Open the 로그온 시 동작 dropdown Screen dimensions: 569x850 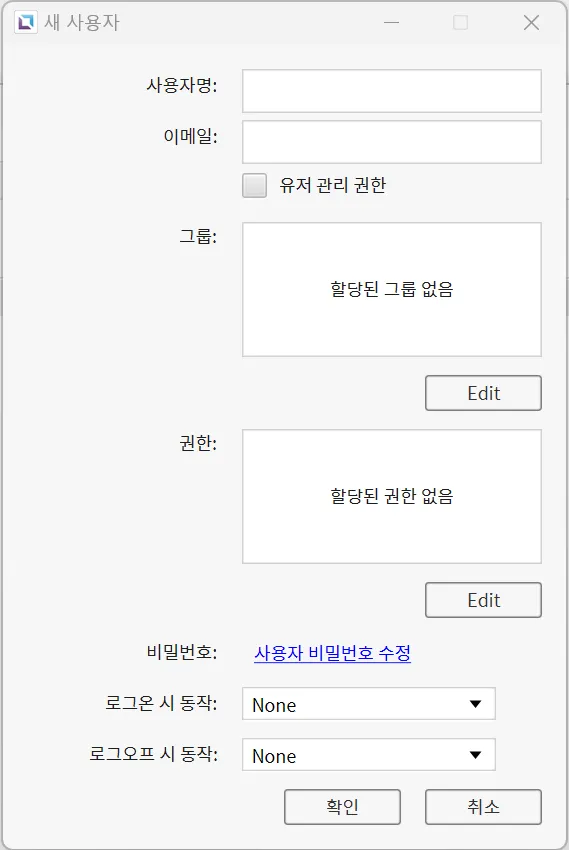coord(368,704)
